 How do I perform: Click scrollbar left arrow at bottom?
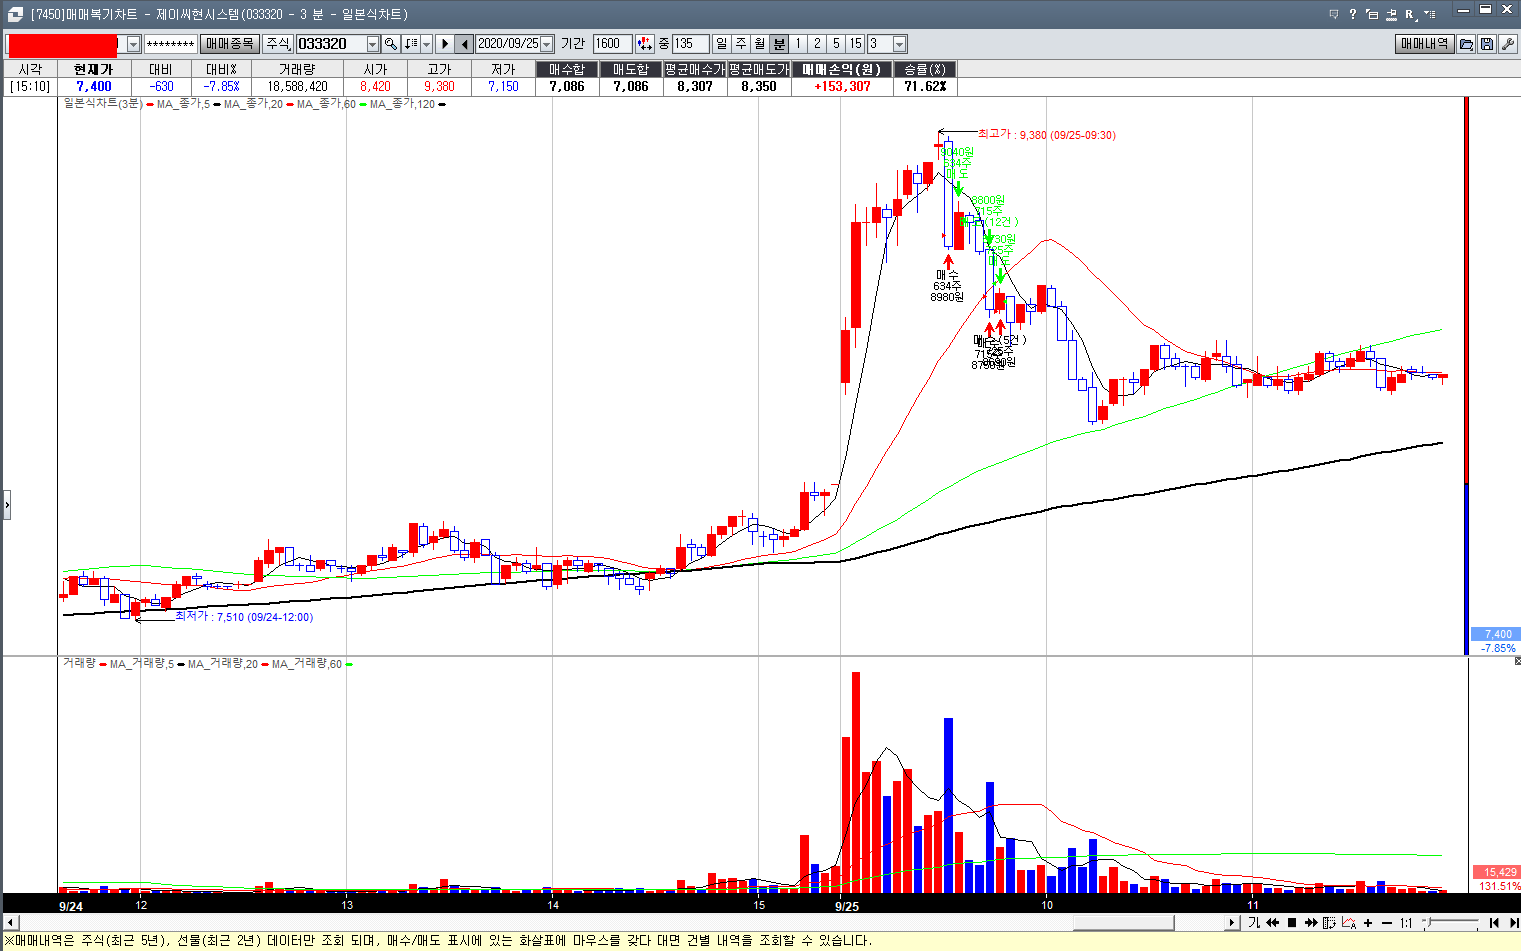pyautogui.click(x=9, y=923)
